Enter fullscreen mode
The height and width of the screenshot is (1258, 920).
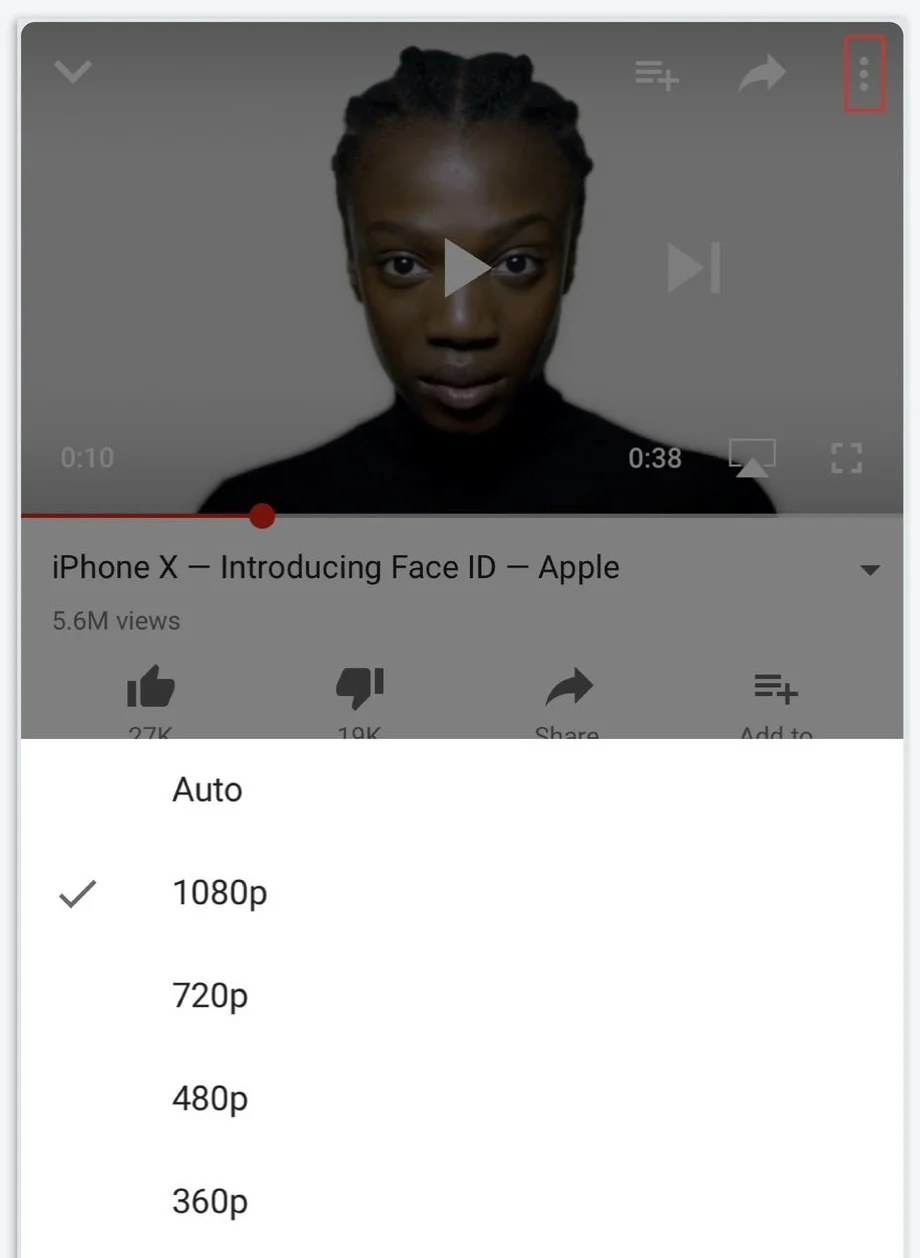[x=846, y=458]
